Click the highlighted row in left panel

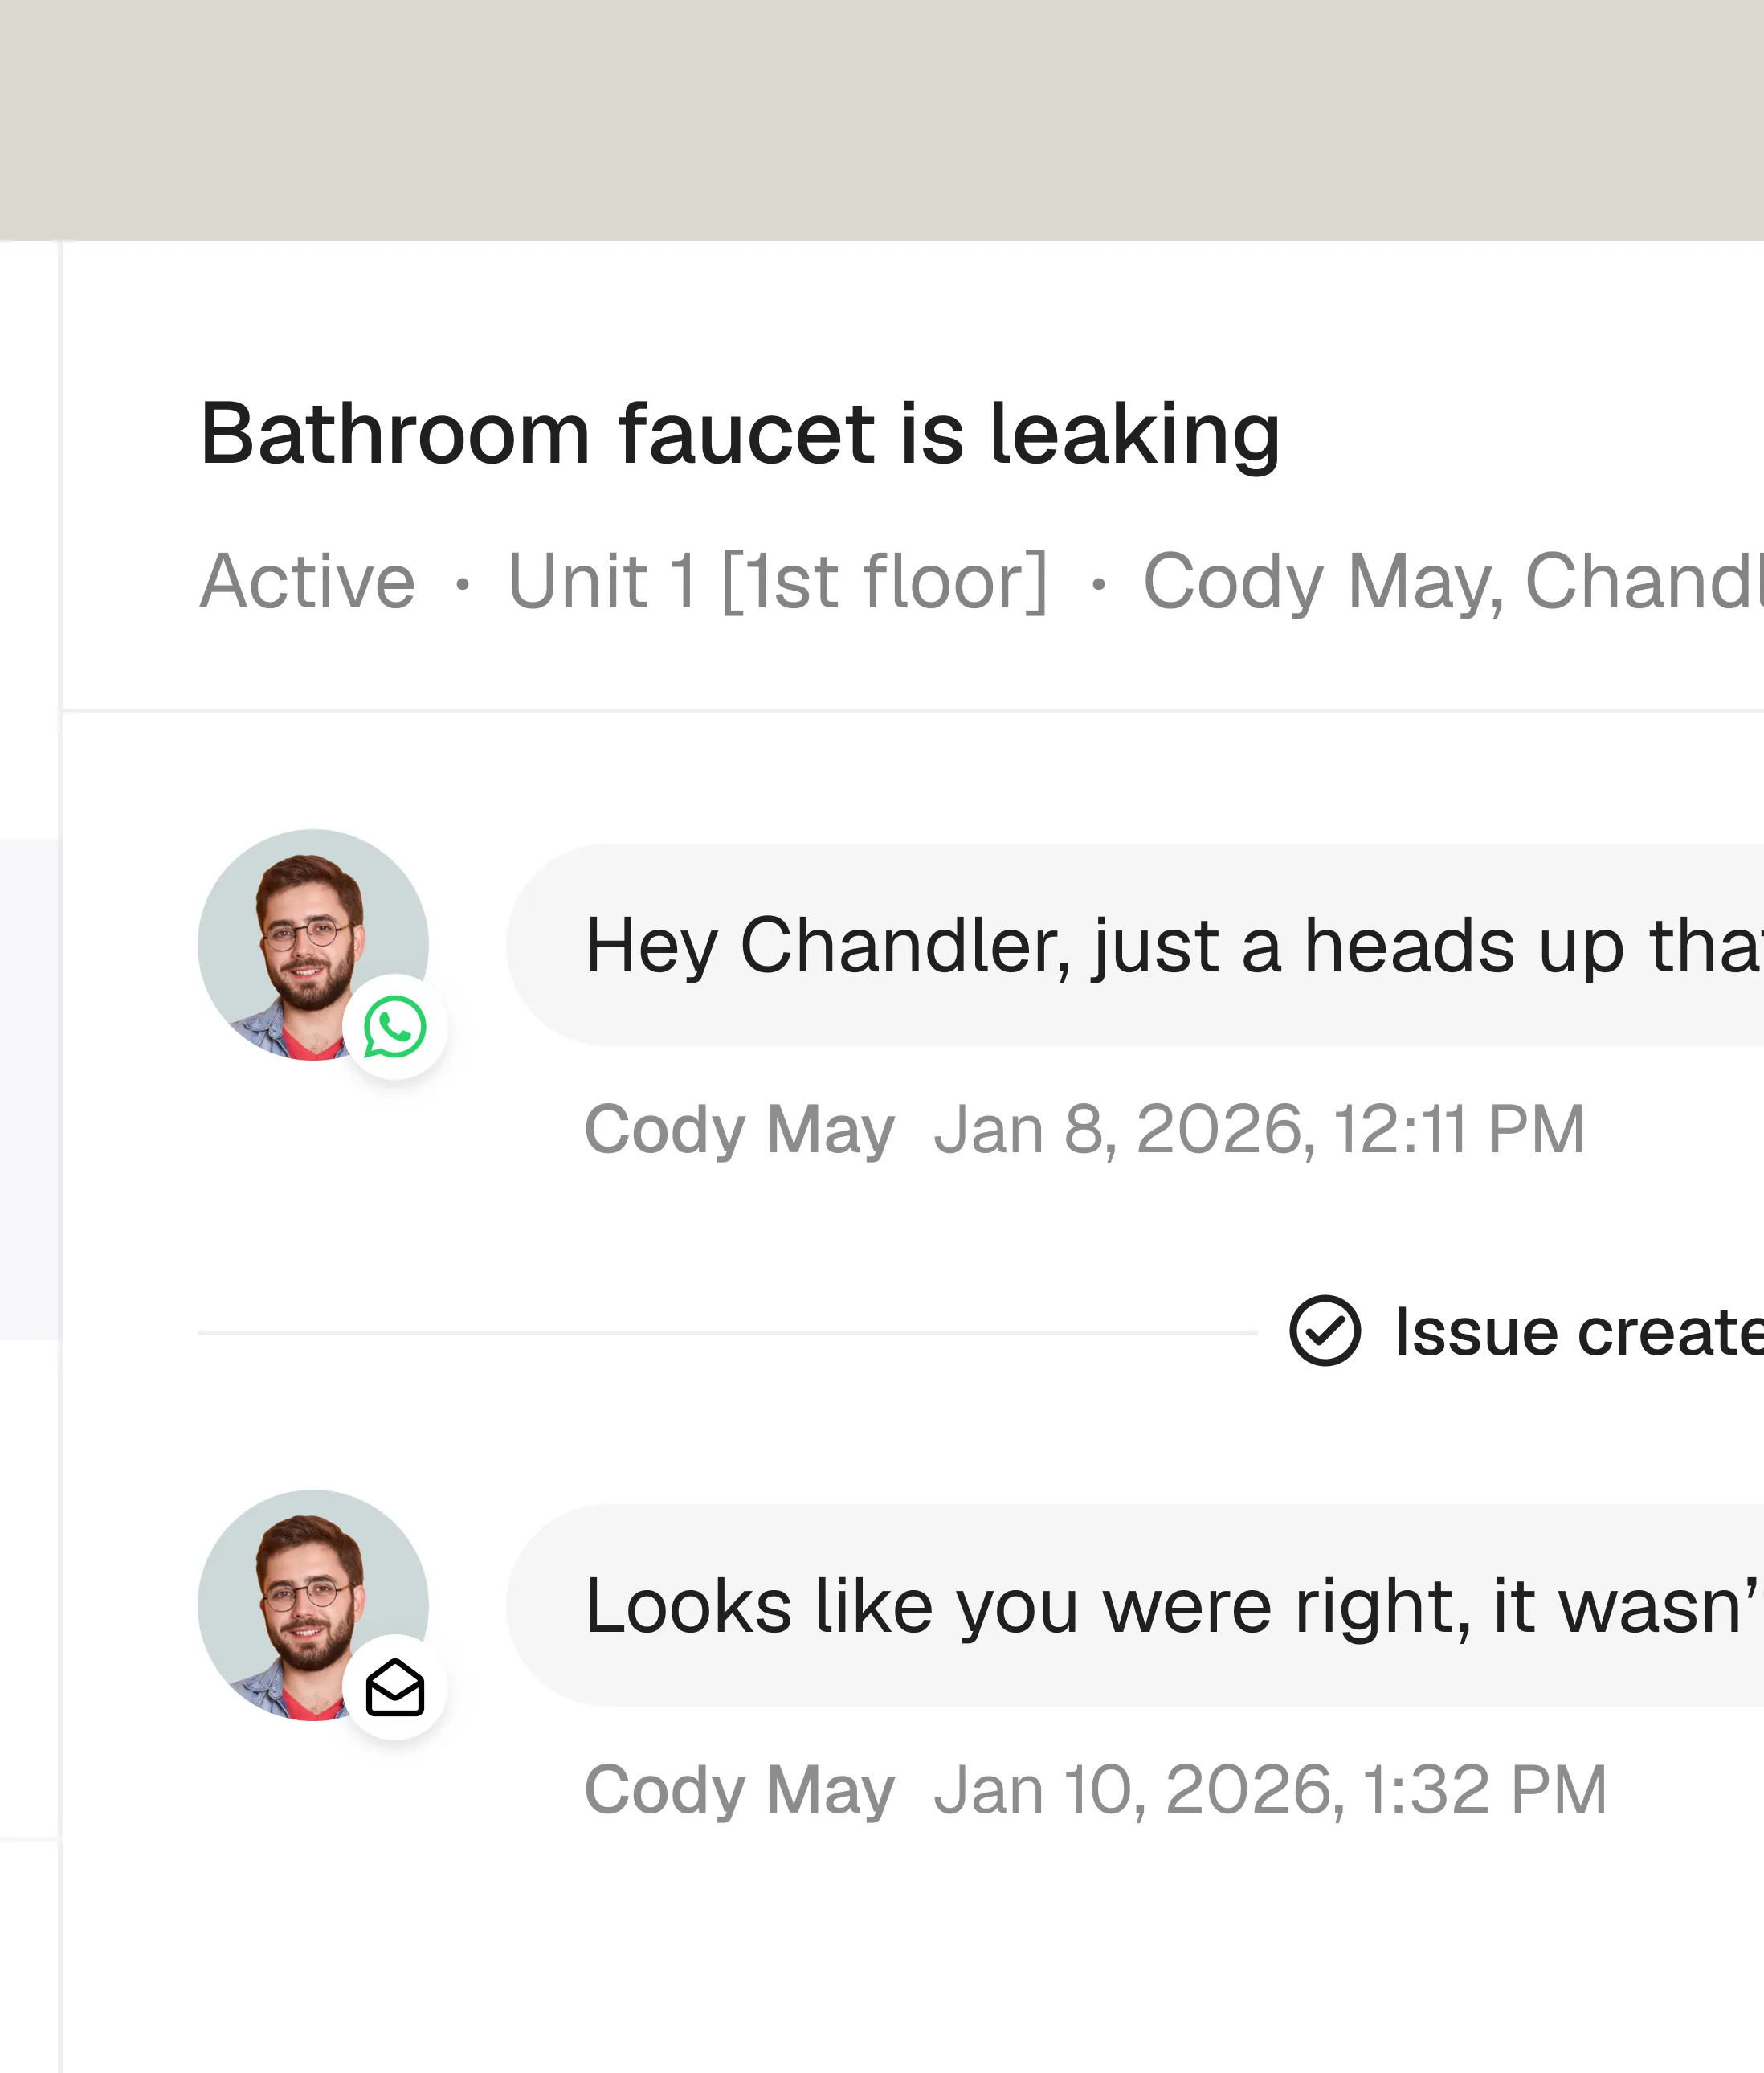pos(28,1088)
